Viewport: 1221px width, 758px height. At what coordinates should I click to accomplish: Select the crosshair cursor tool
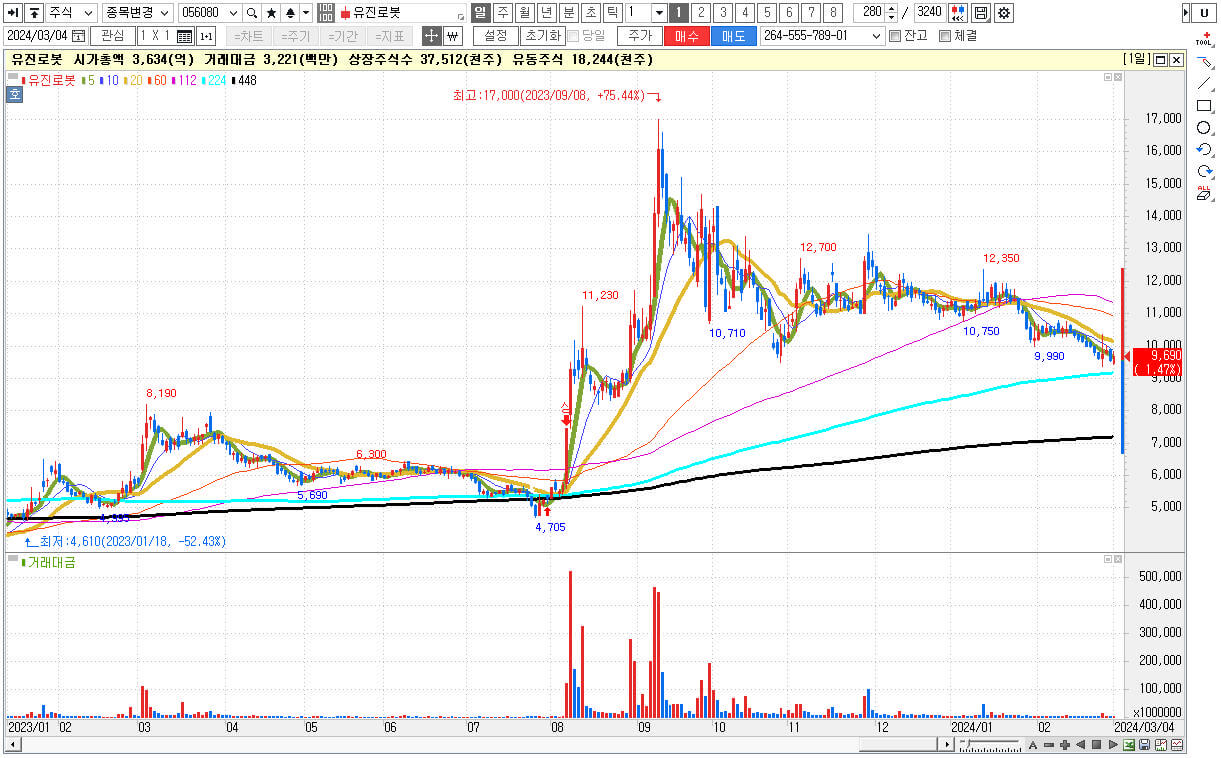[x=431, y=35]
